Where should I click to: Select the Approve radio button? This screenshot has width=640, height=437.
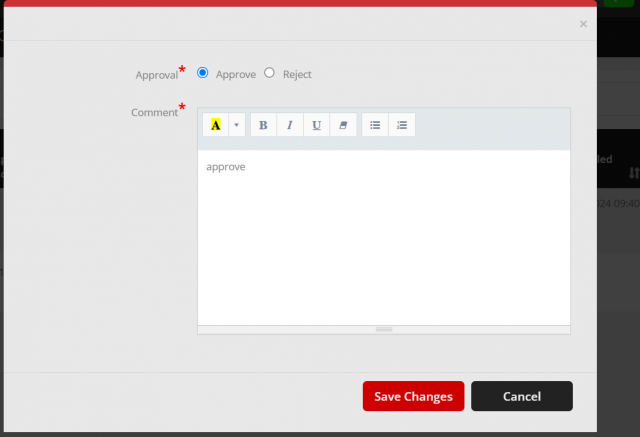coord(202,73)
